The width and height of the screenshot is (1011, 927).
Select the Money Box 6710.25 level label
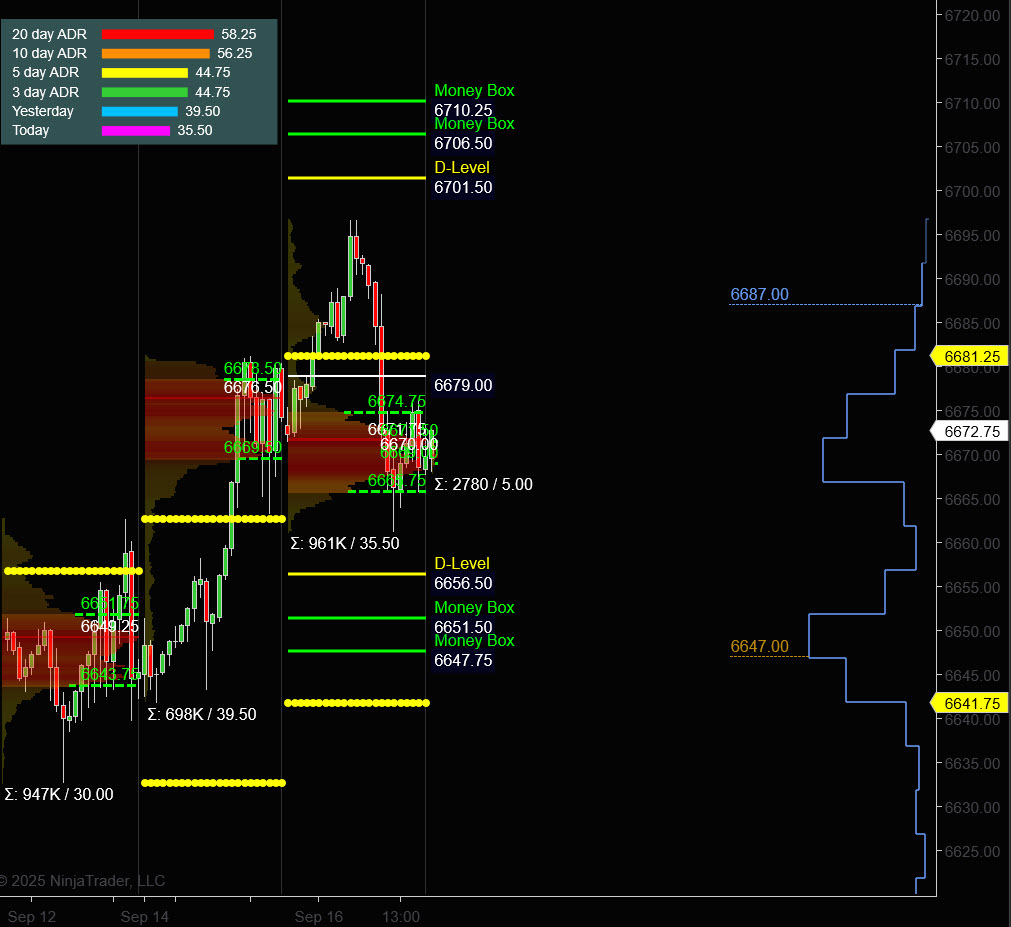pyautogui.click(x=463, y=110)
